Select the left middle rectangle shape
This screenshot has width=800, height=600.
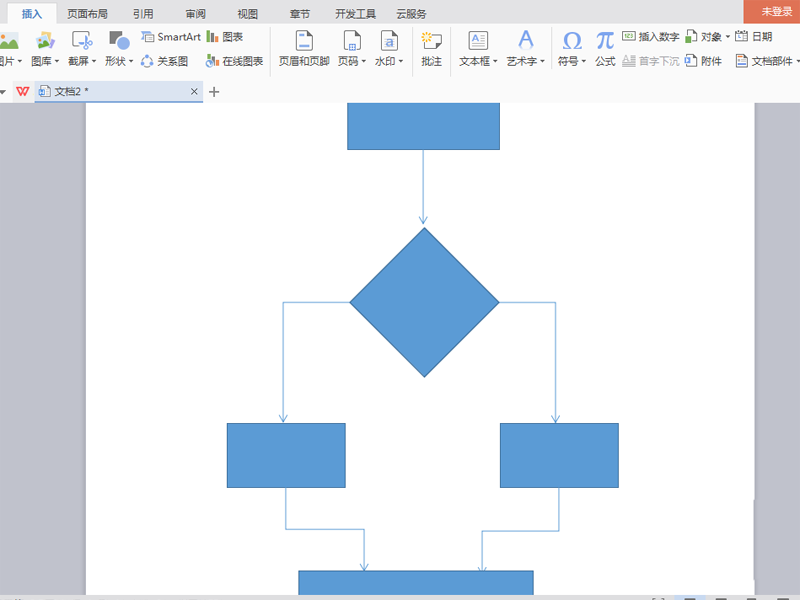[x=286, y=455]
